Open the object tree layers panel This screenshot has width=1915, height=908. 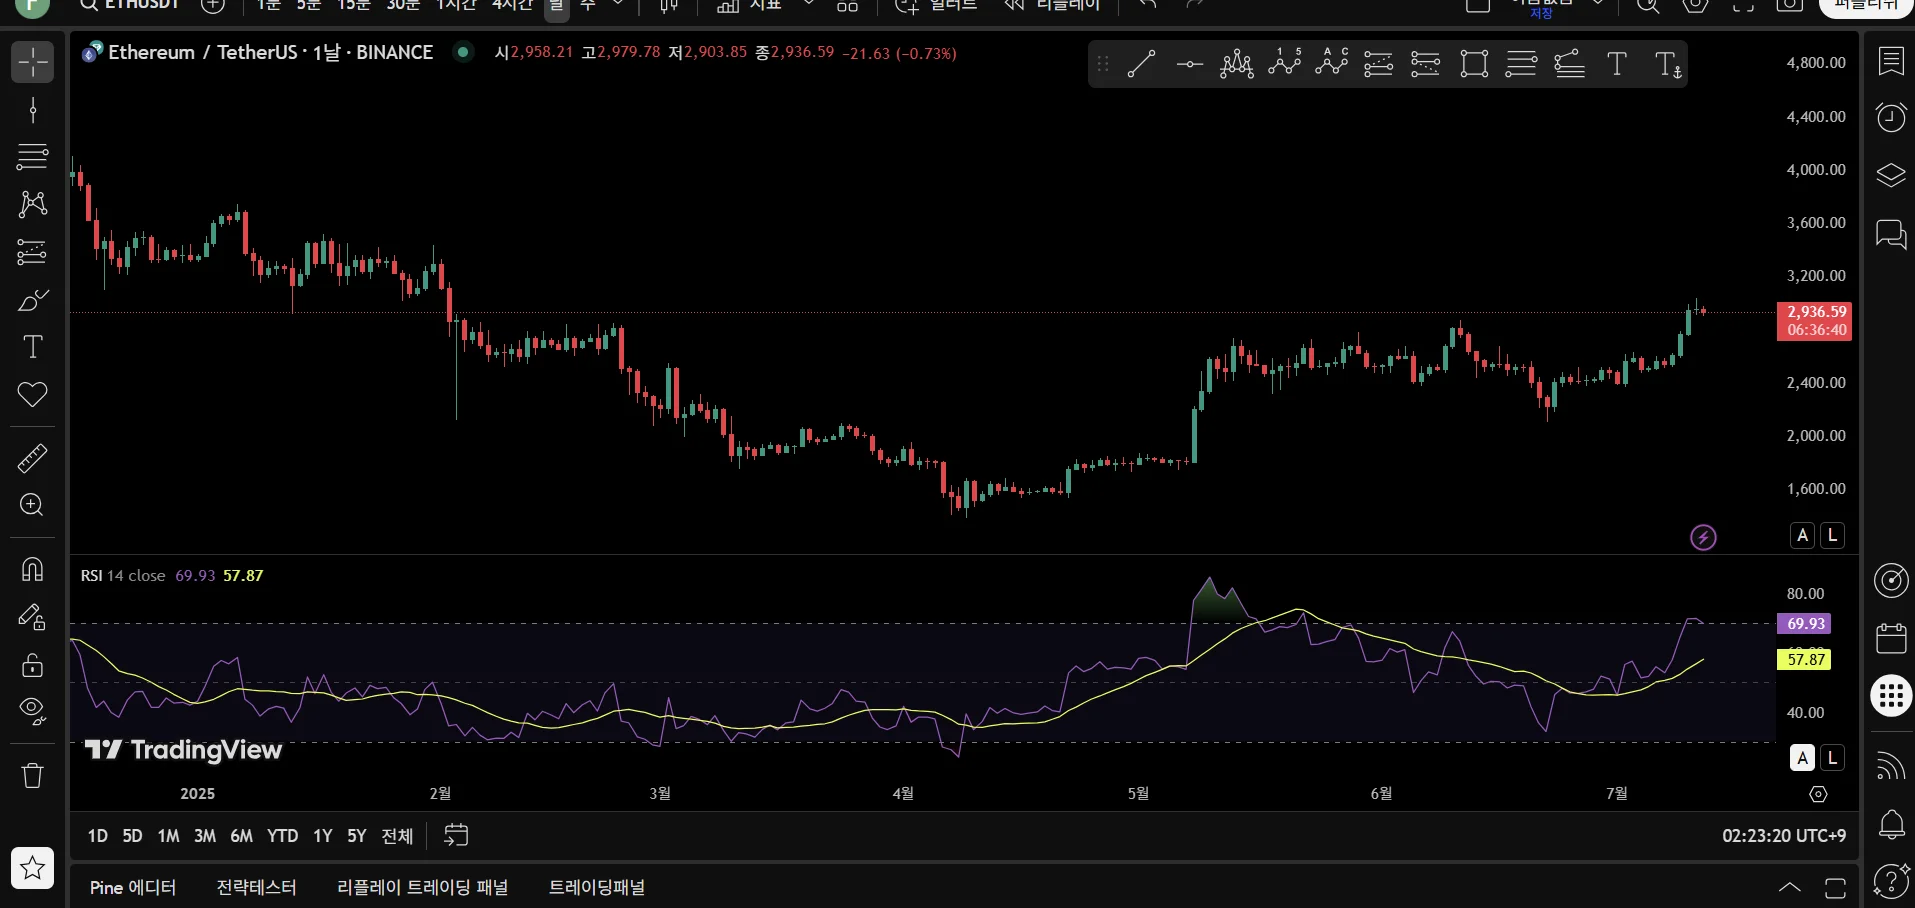pyautogui.click(x=1891, y=176)
